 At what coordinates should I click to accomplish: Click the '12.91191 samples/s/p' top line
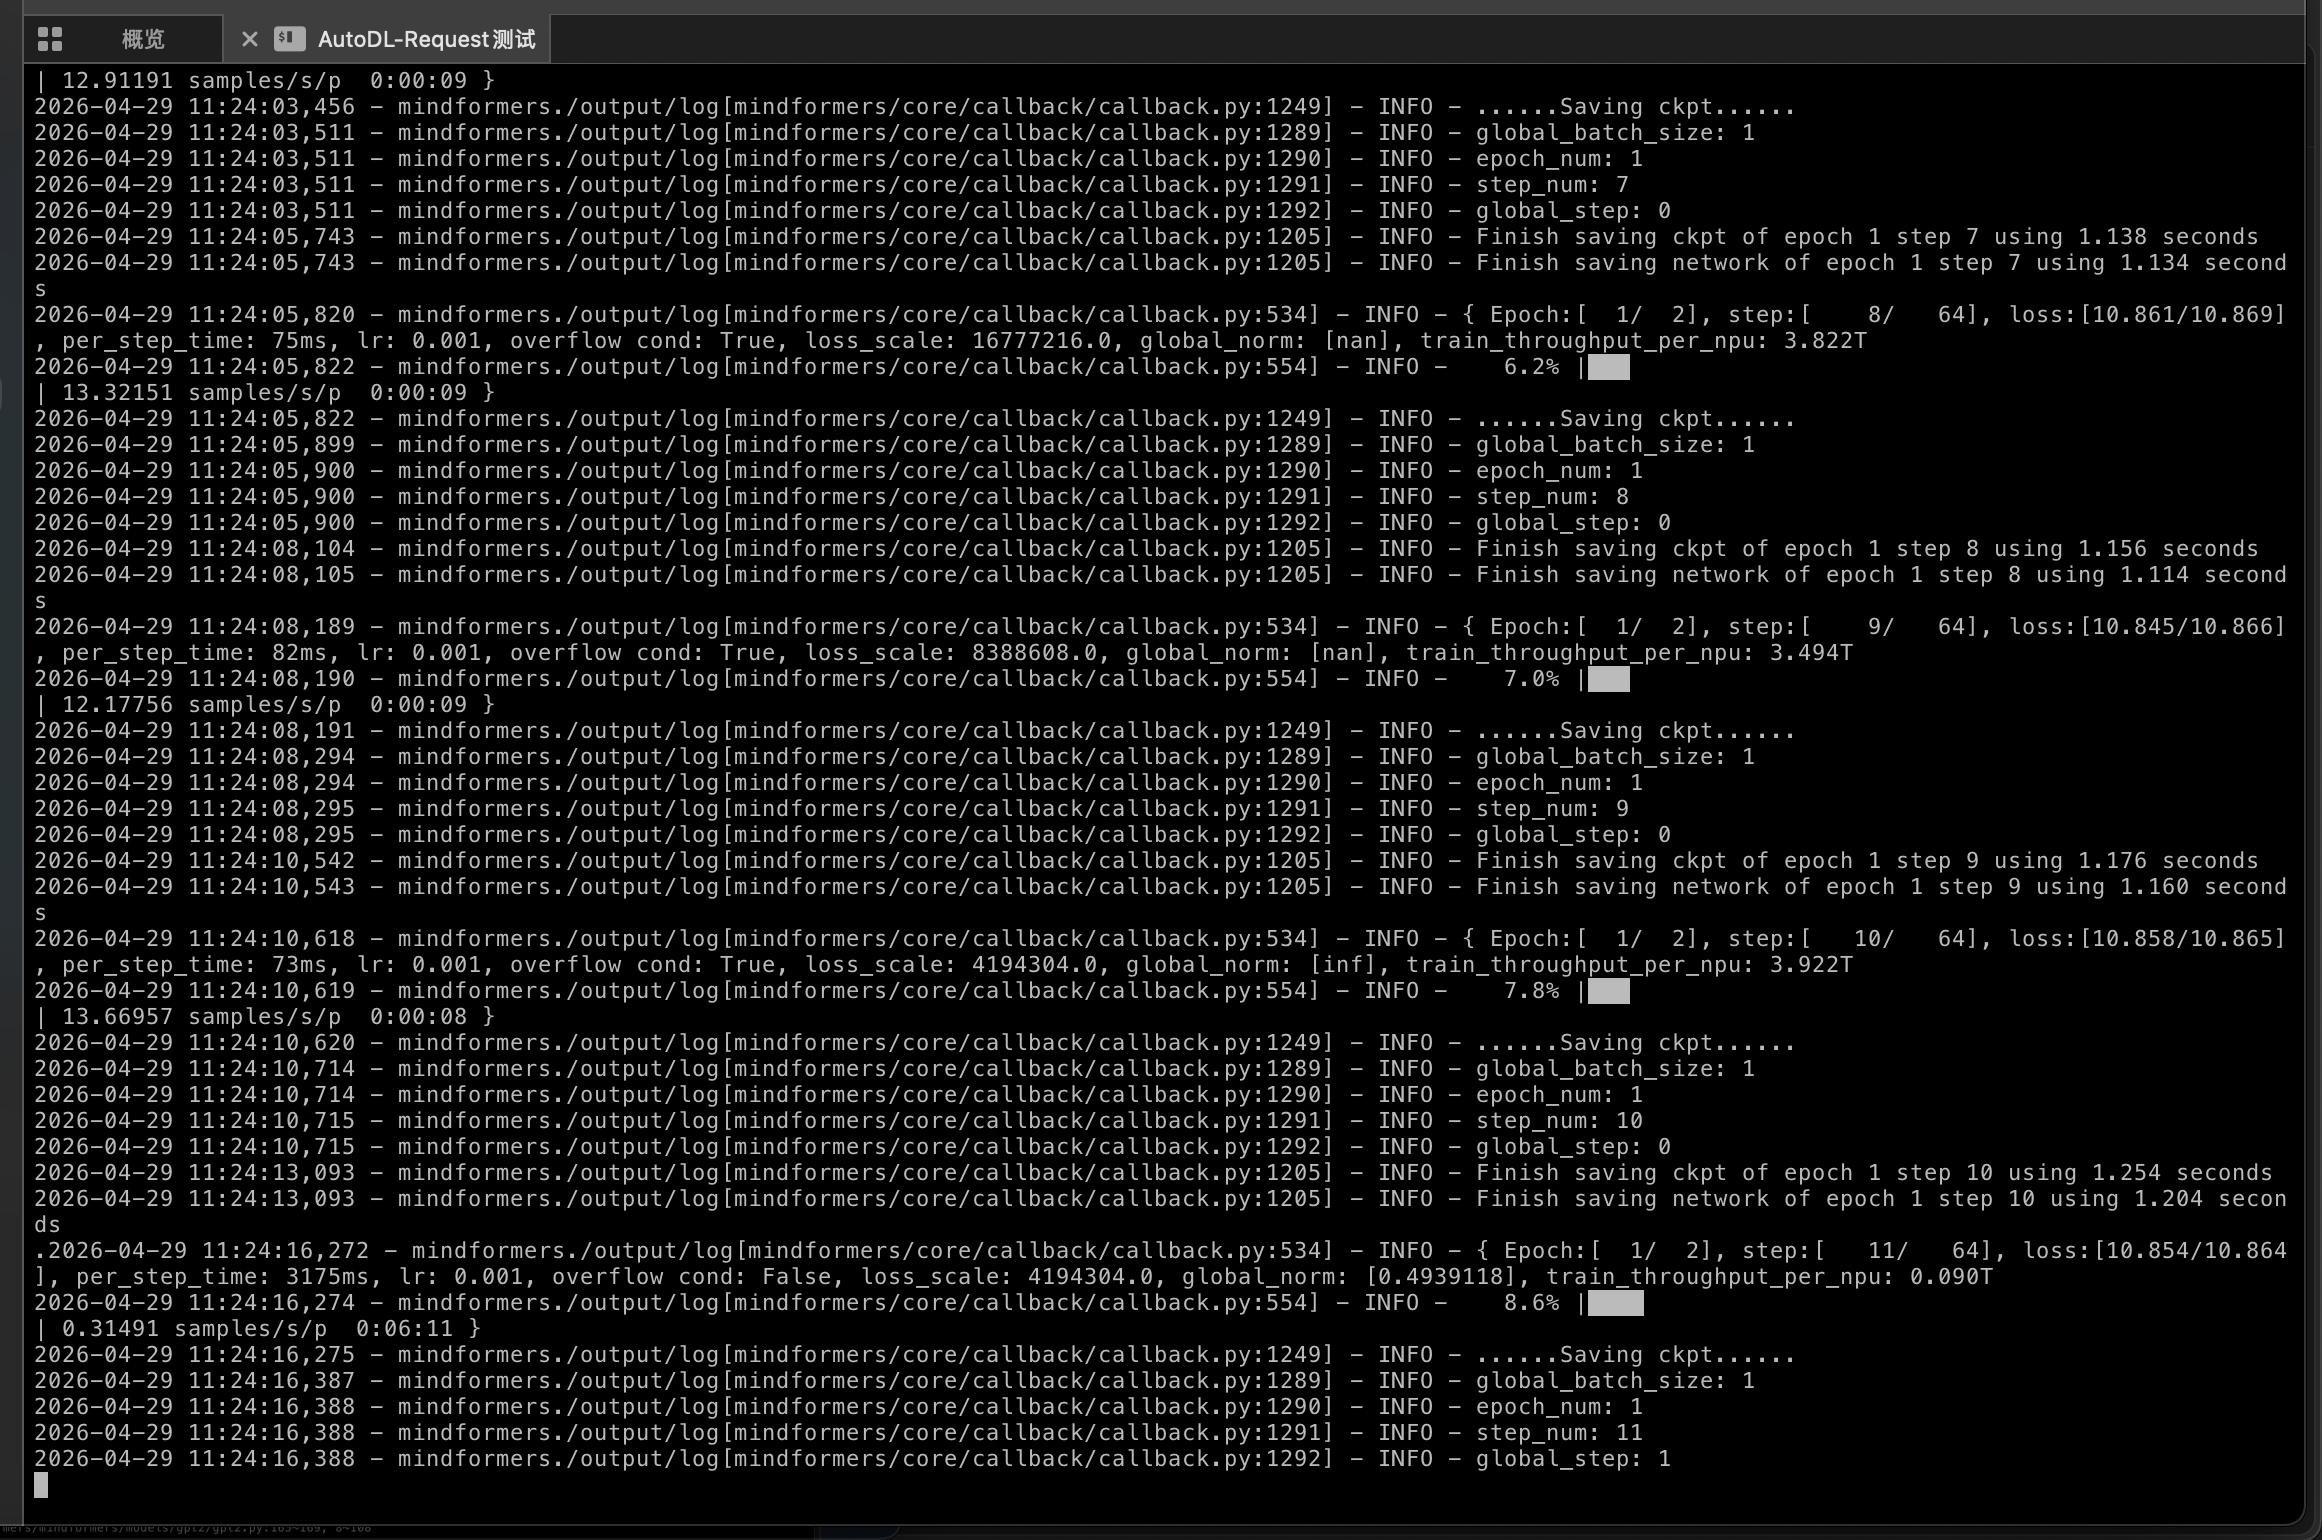200,80
